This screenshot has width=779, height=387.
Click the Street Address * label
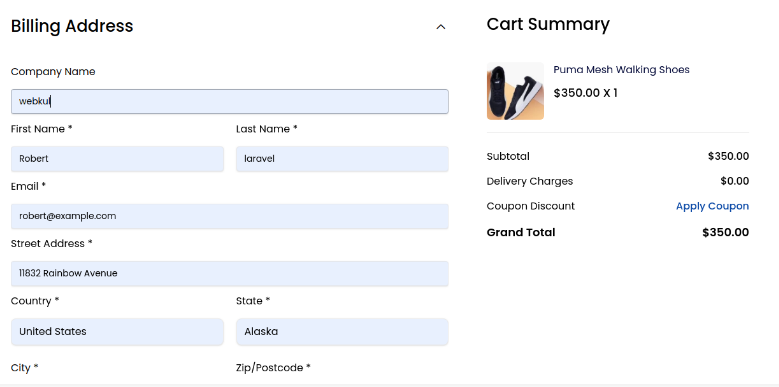coord(52,244)
